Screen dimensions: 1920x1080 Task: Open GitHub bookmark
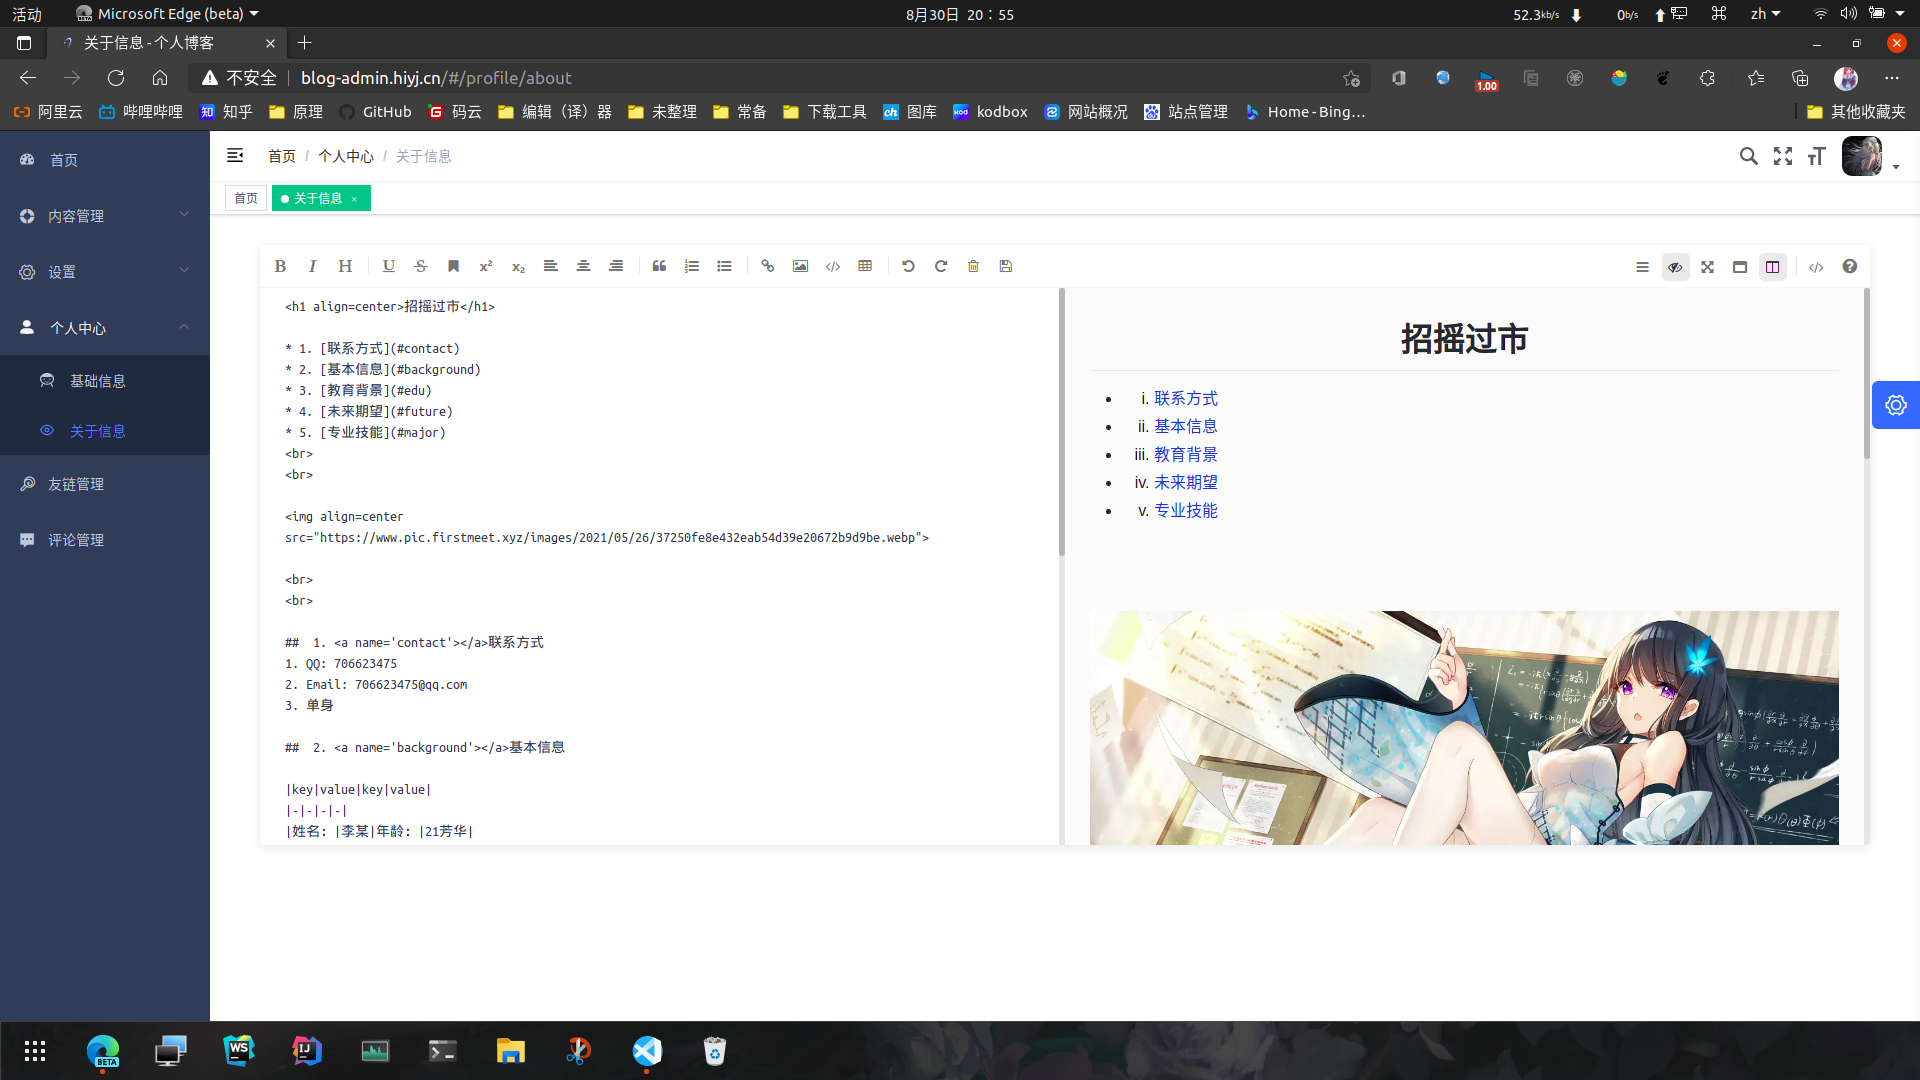pos(376,112)
